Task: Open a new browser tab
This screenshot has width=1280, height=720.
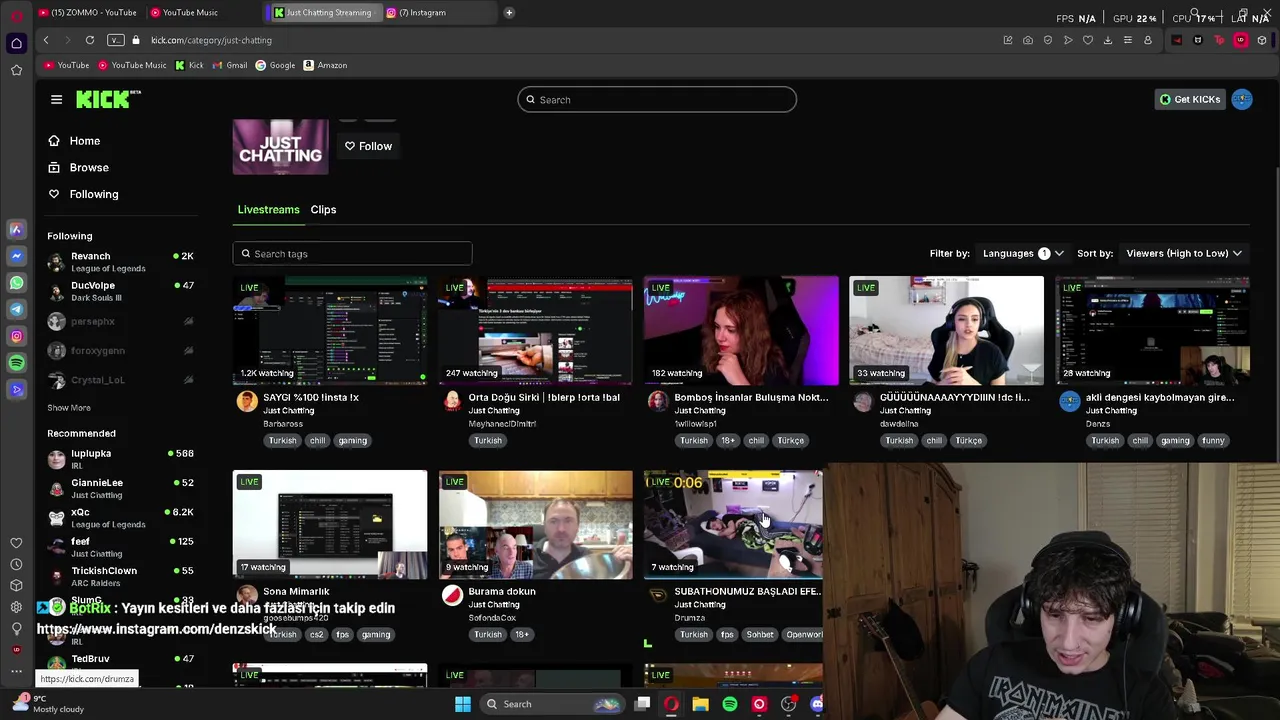Action: (509, 12)
